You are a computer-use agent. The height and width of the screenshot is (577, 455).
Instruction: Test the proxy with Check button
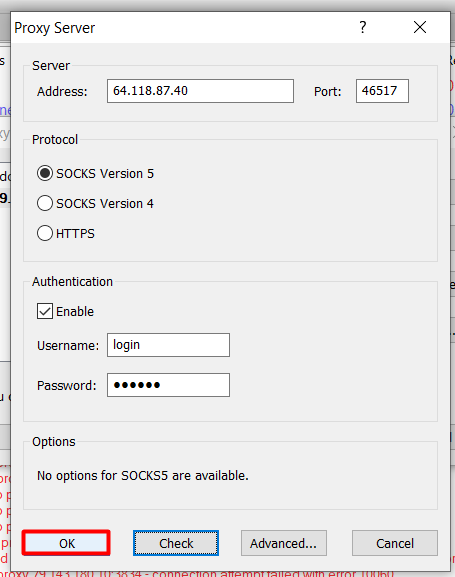point(176,543)
